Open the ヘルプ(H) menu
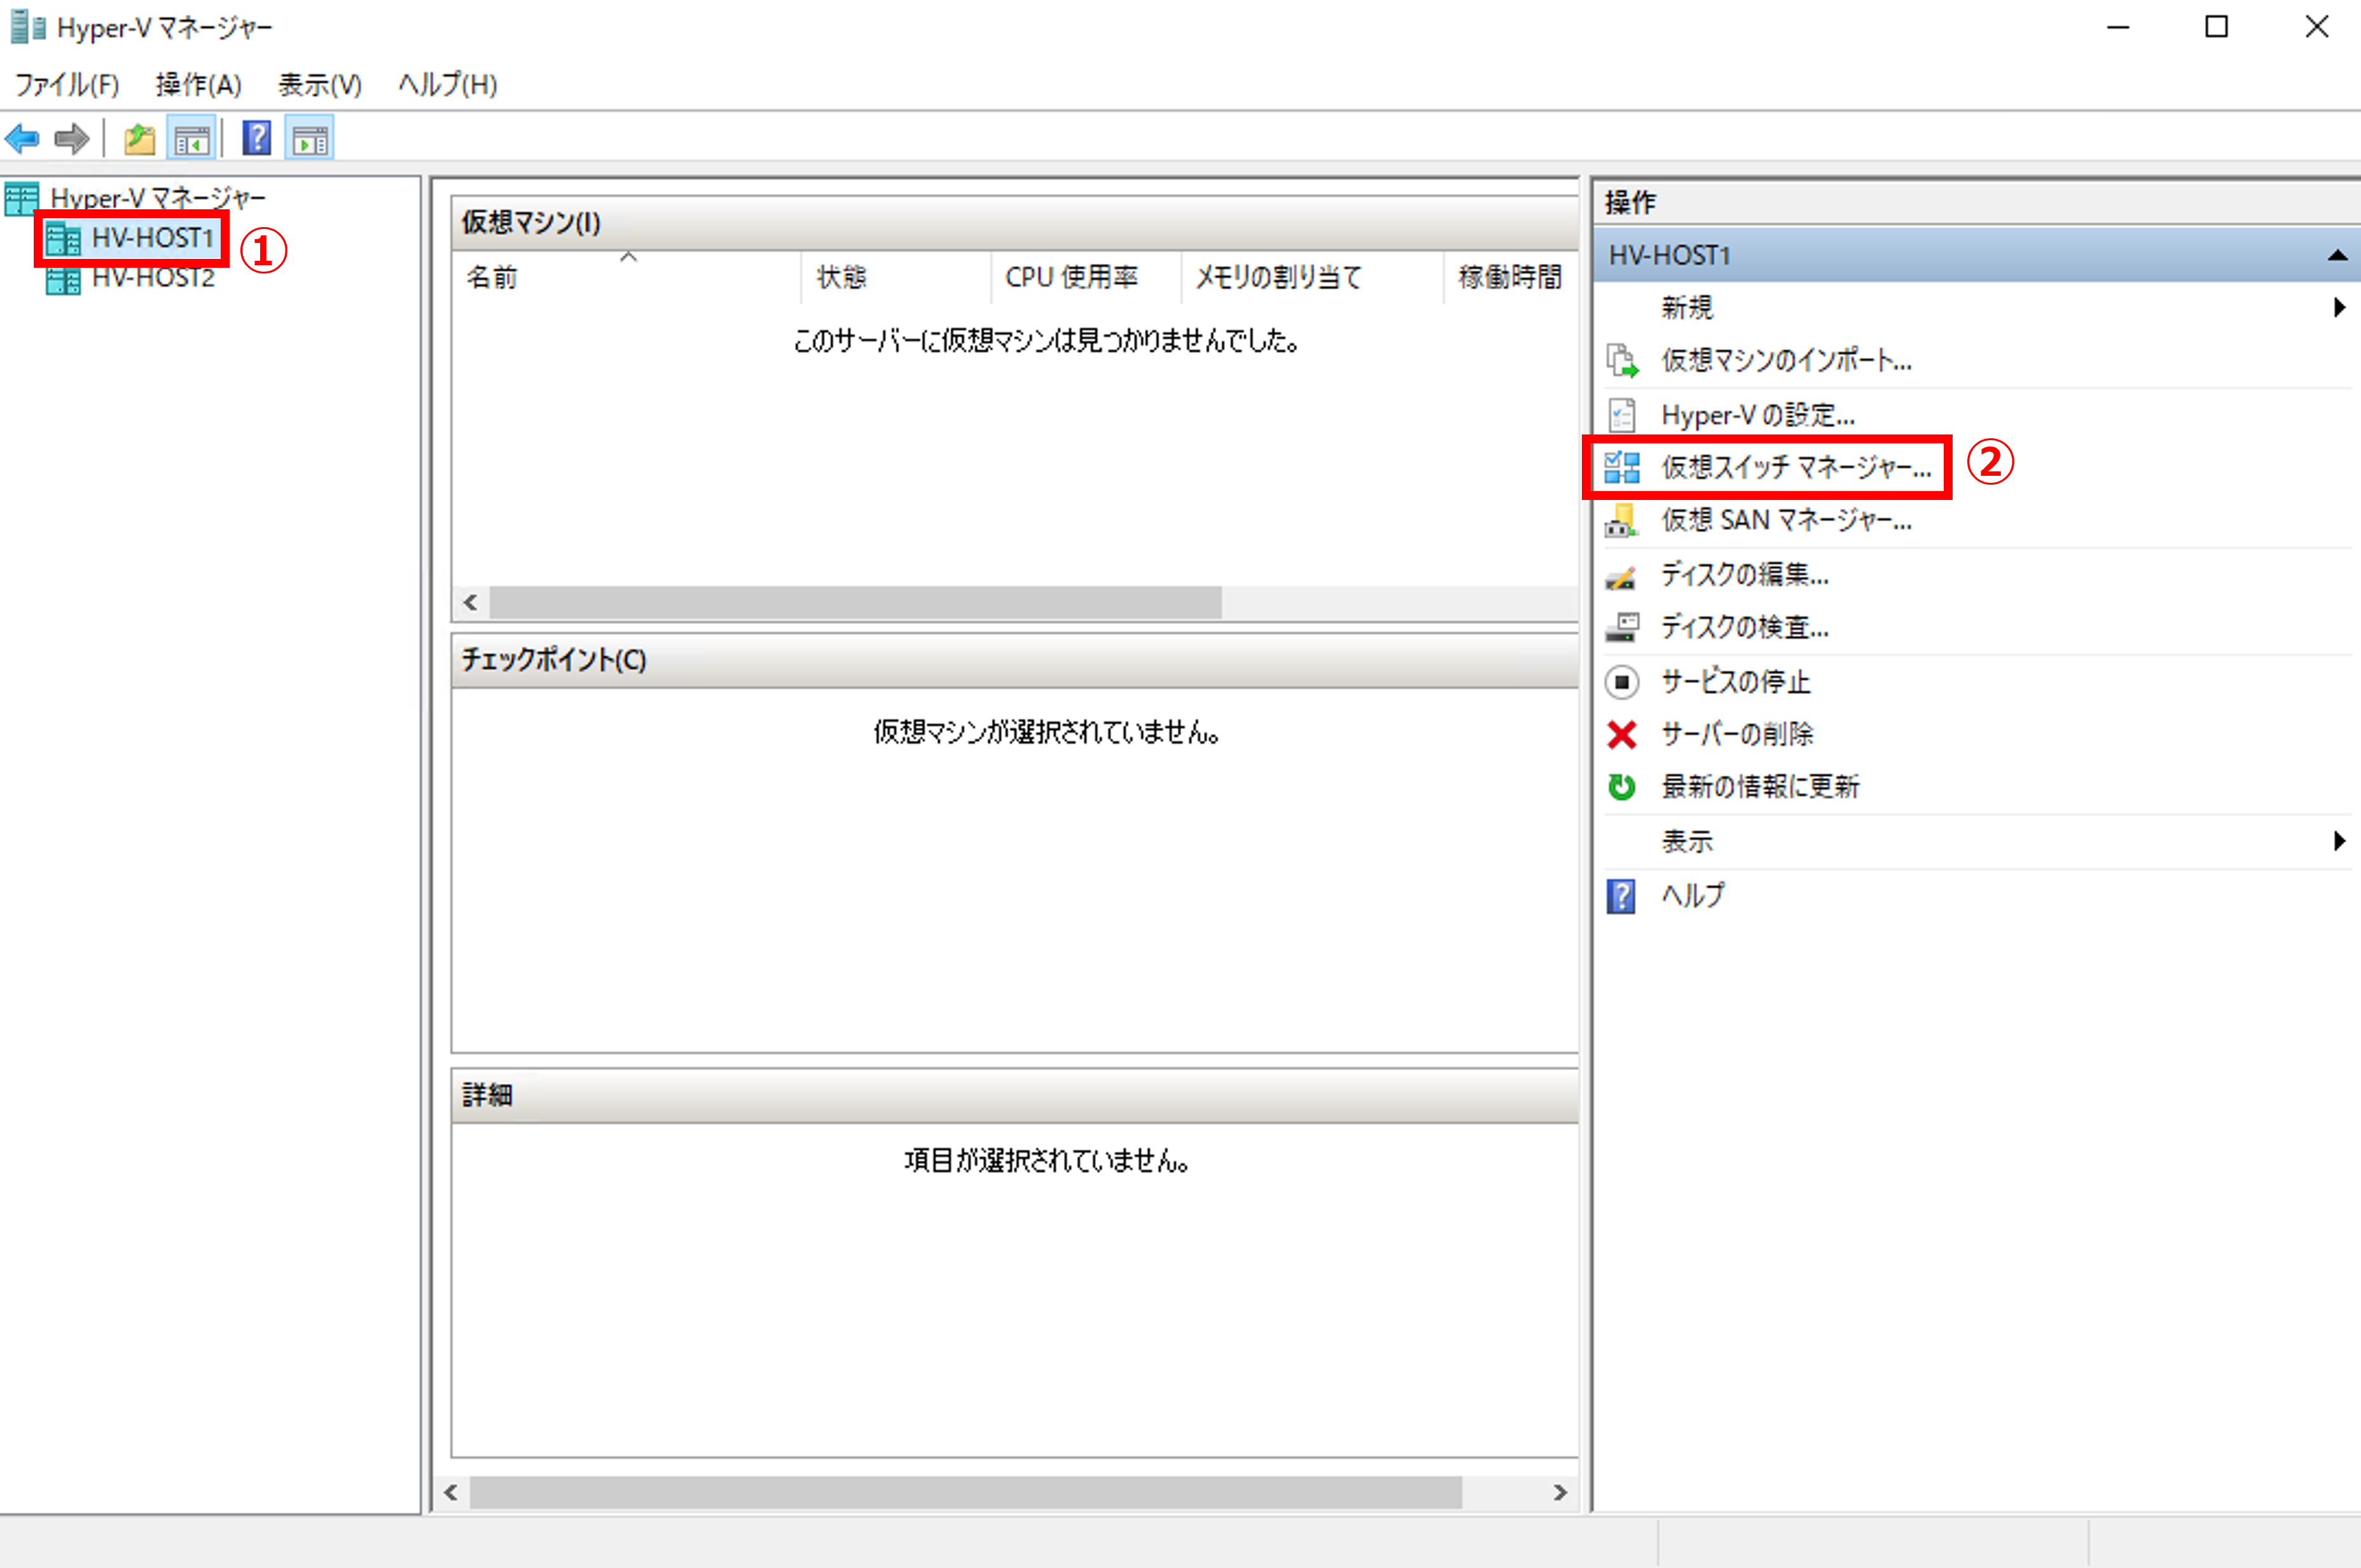The width and height of the screenshot is (2361, 1568). (447, 85)
